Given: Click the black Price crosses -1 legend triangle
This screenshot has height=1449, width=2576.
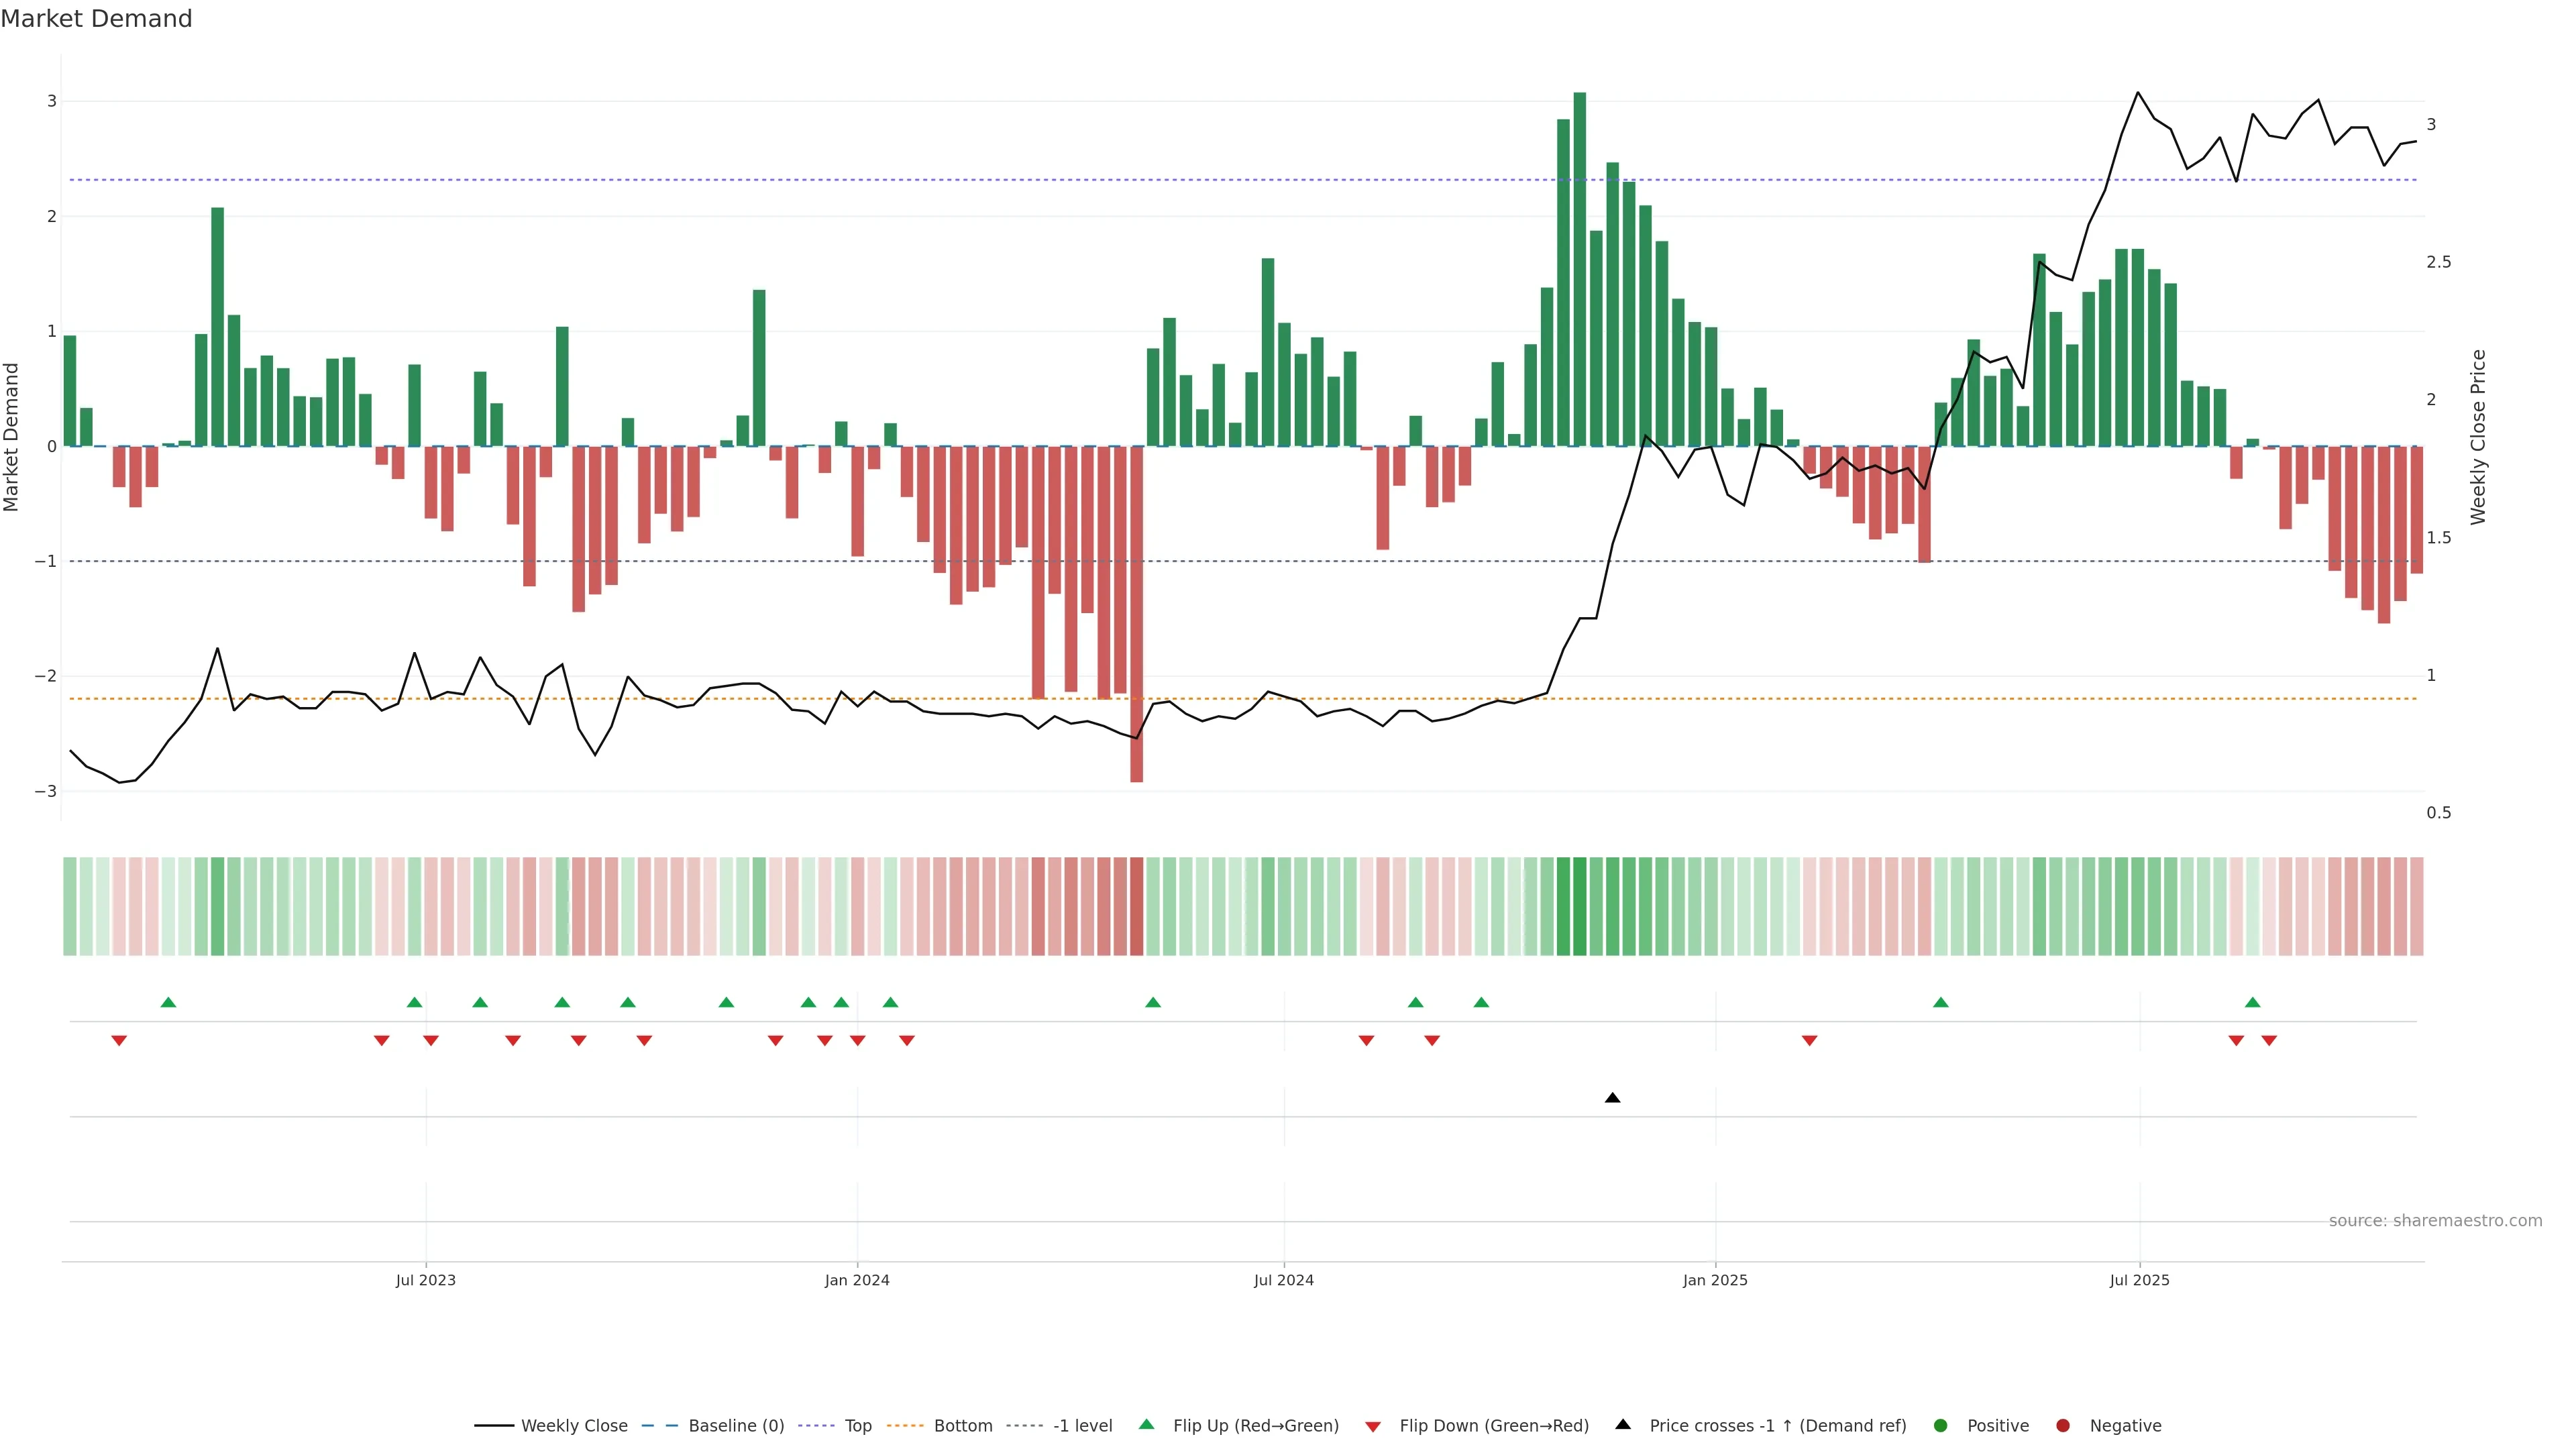Looking at the screenshot, I should pyautogui.click(x=1623, y=1425).
